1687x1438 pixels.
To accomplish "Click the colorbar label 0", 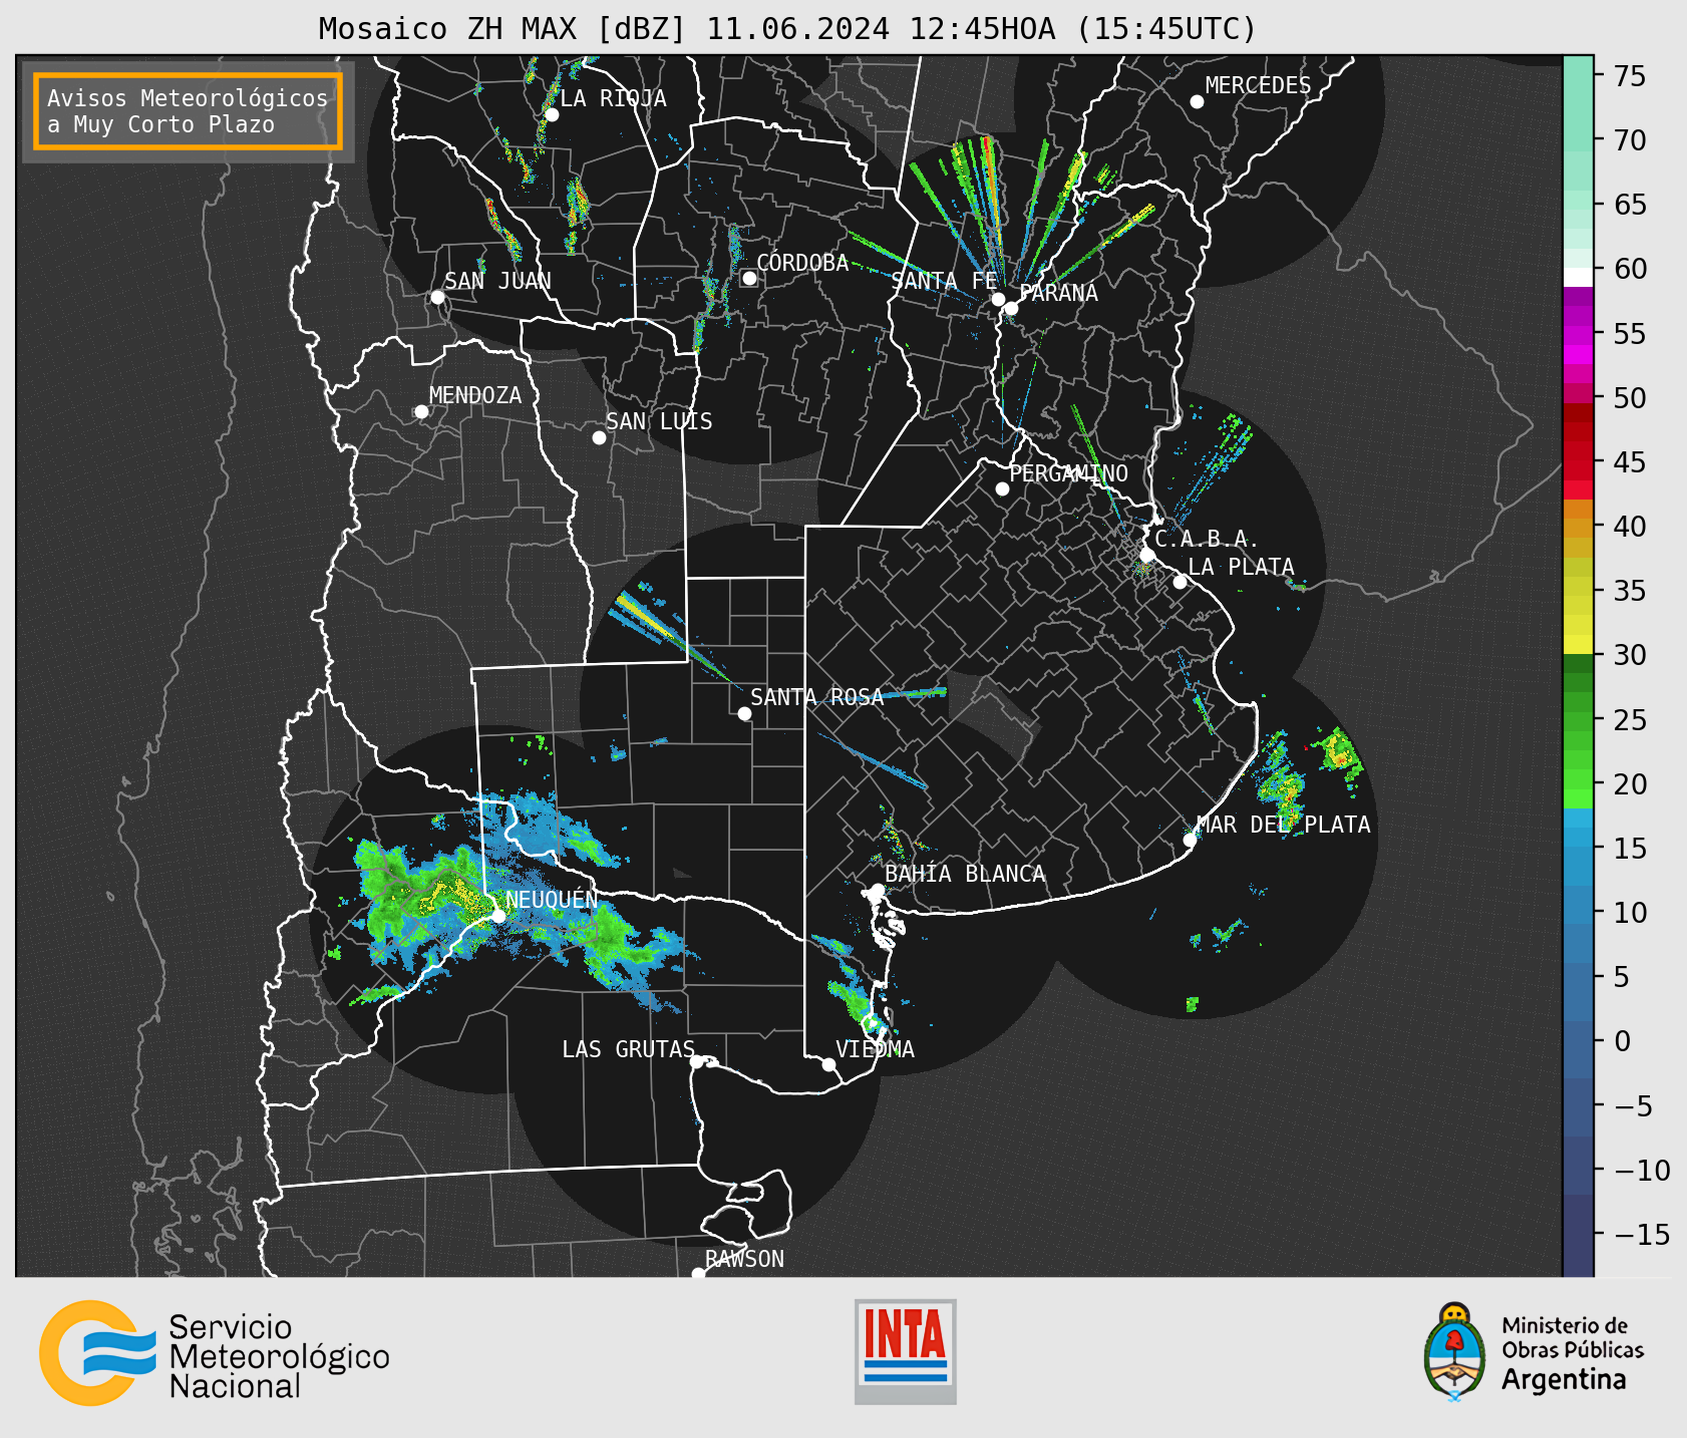I will tap(1621, 1041).
